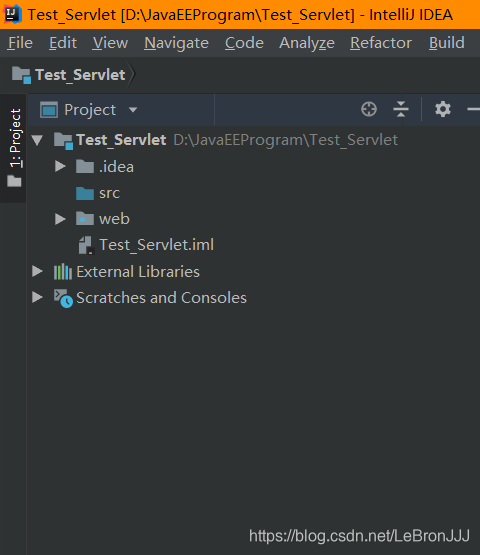Click the .idea folder icon
The height and width of the screenshot is (555, 480).
point(85,166)
